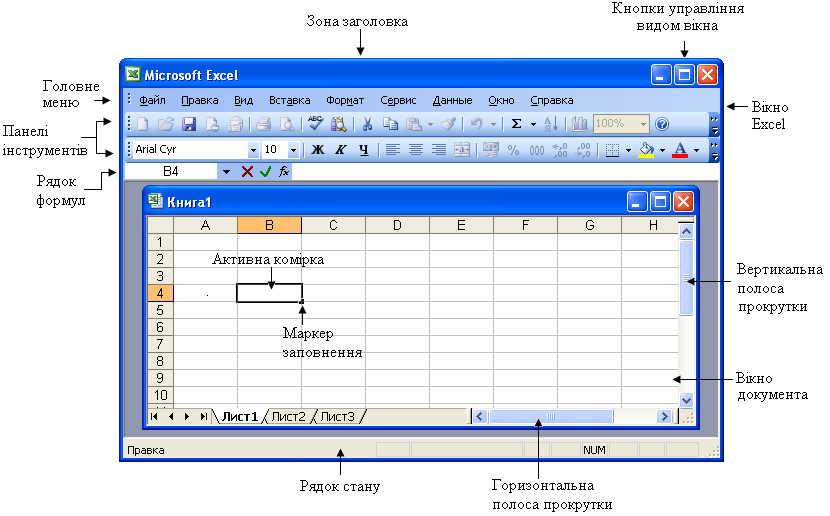The width and height of the screenshot is (830, 516).
Task: Click the New workbook icon
Action: [x=143, y=124]
